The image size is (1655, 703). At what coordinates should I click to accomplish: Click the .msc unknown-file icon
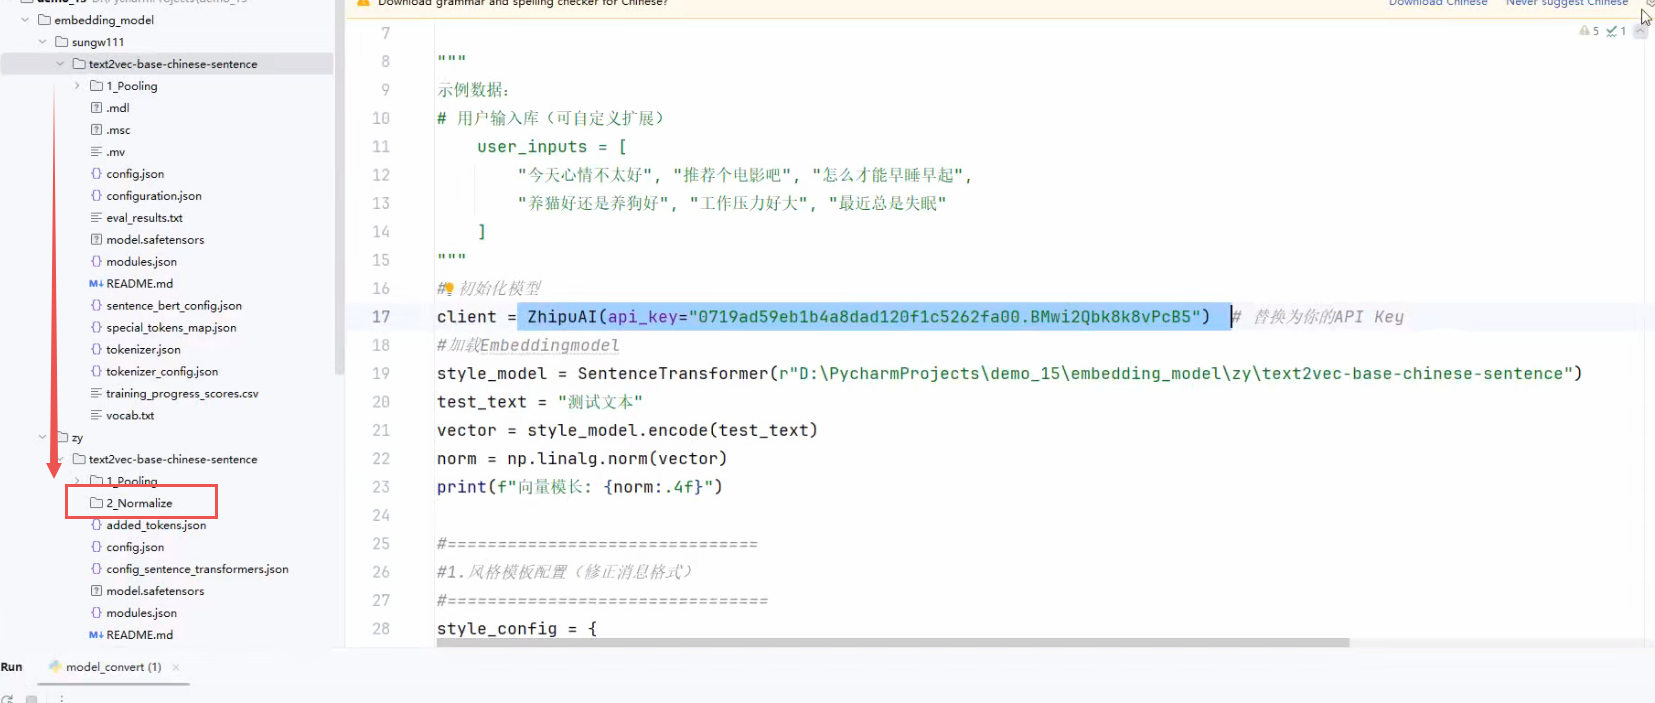point(96,130)
